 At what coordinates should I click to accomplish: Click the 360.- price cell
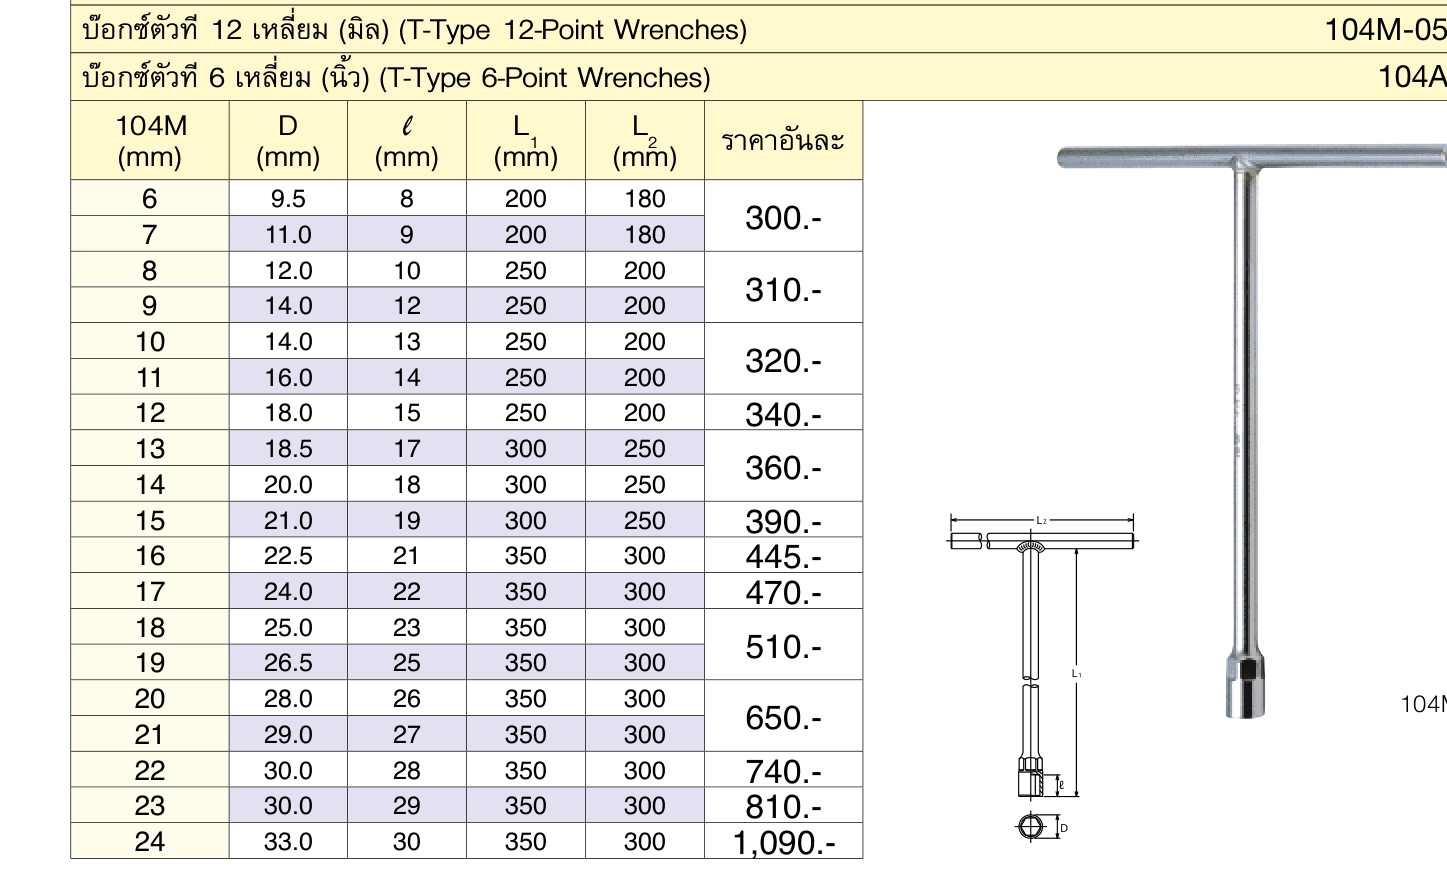tap(783, 466)
